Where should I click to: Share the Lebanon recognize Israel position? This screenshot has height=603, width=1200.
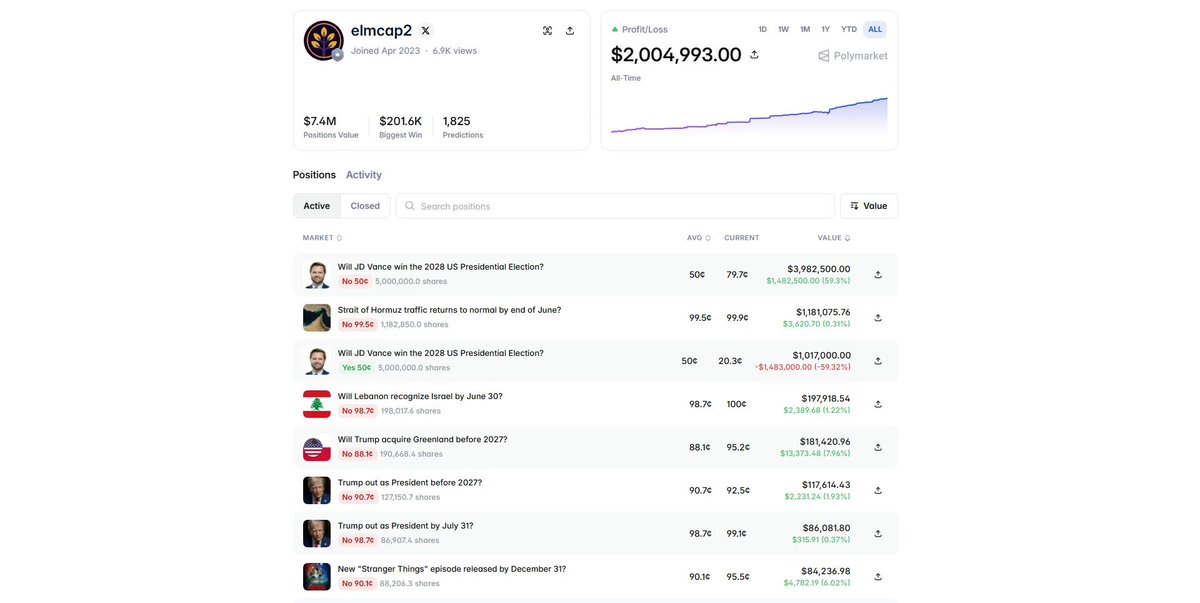[x=878, y=404]
